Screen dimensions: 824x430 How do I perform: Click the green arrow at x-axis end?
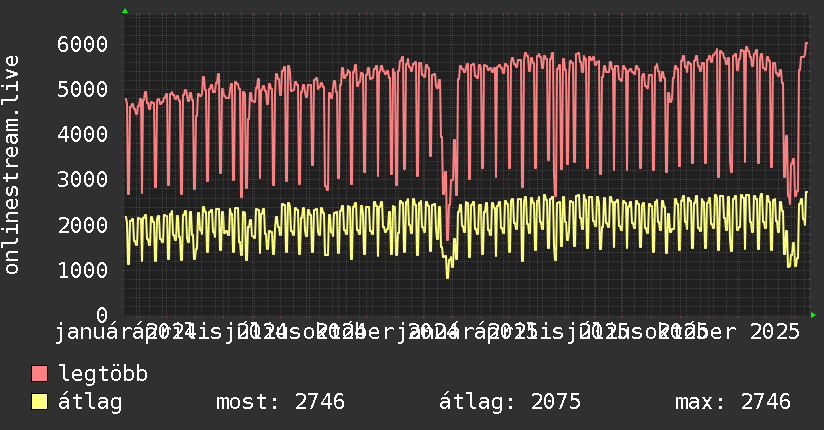click(x=813, y=315)
